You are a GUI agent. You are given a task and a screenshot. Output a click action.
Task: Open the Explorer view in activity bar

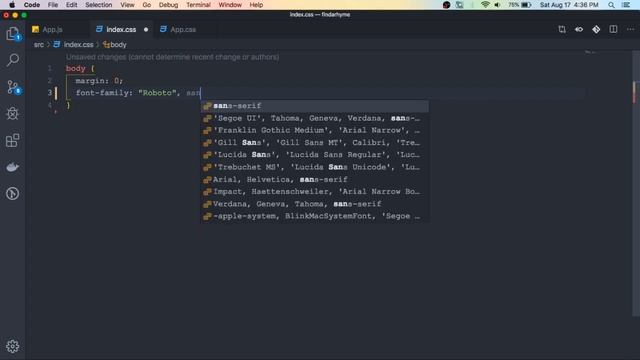point(13,33)
